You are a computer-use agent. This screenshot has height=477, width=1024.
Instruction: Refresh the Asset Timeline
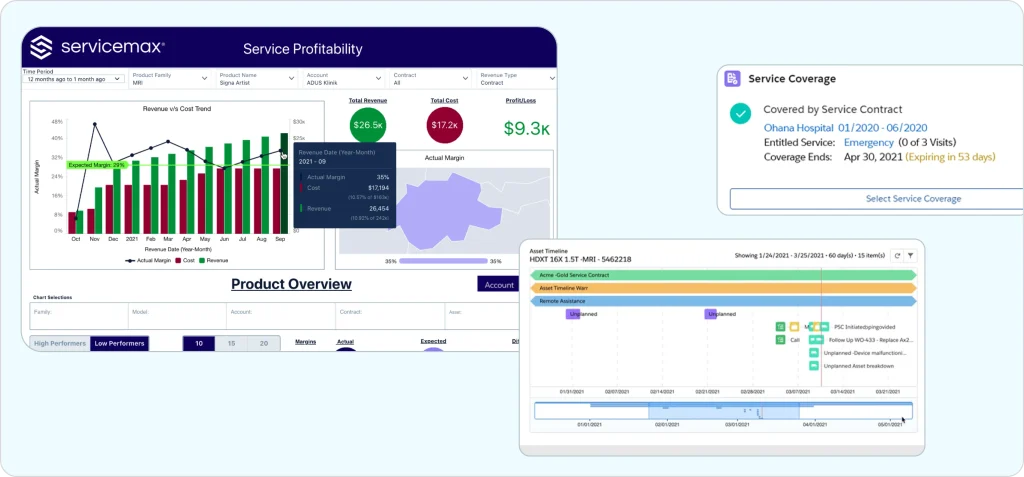point(897,256)
